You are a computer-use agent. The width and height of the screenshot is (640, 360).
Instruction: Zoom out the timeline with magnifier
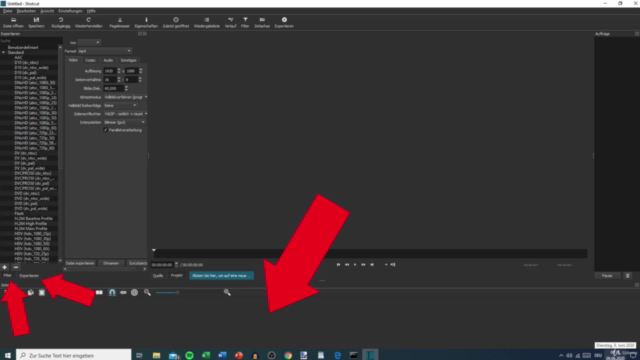click(147, 292)
